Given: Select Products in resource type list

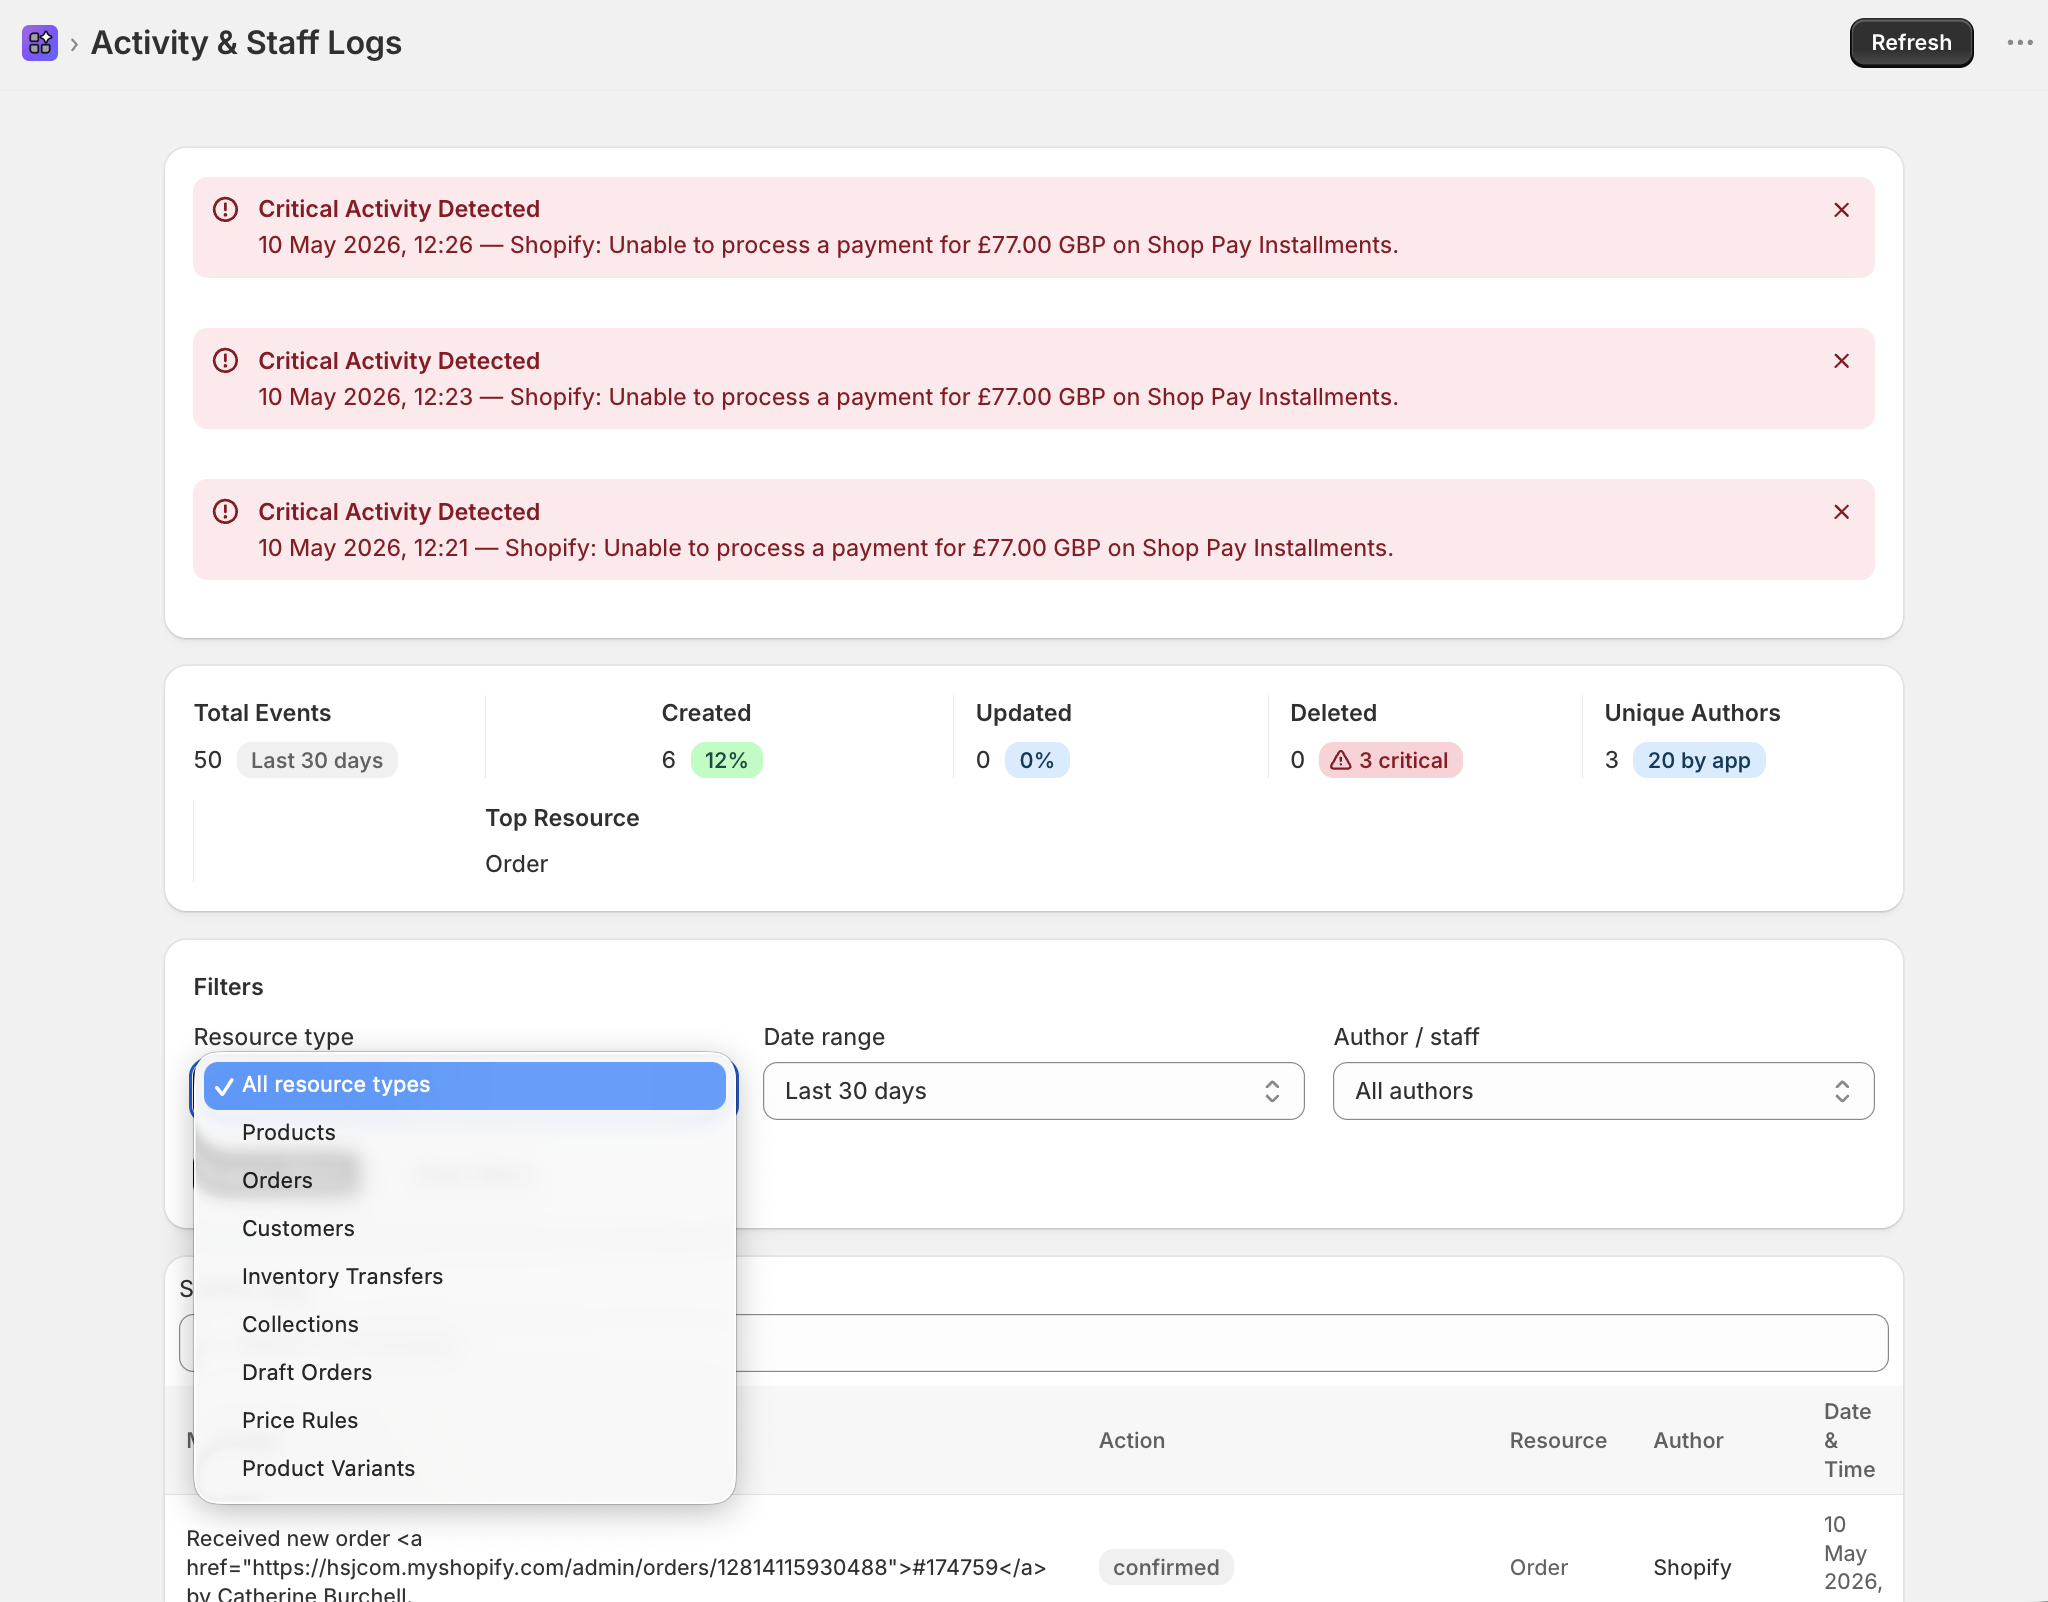Looking at the screenshot, I should (x=465, y=1133).
